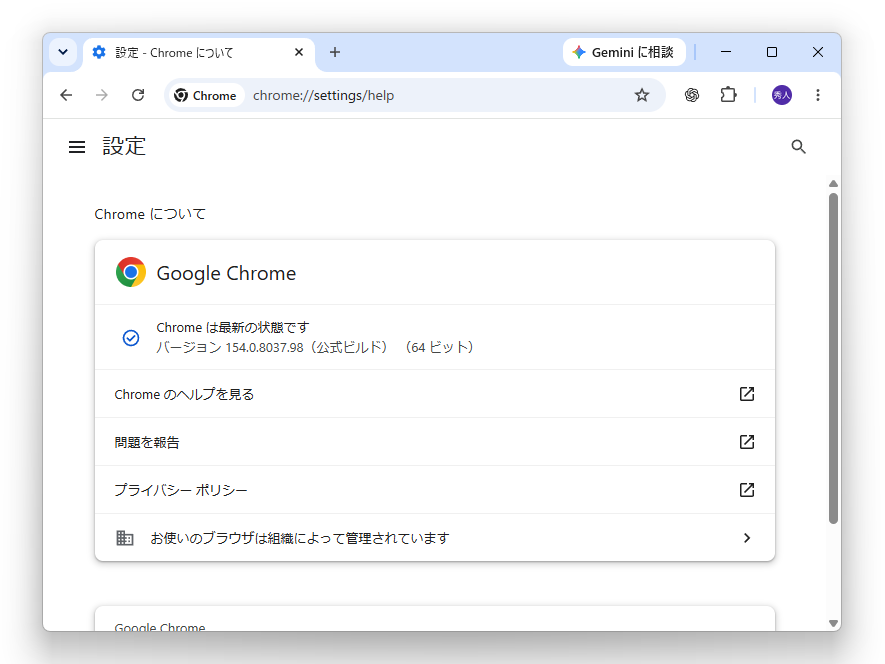Click the scrollbar up arrow

coord(833,184)
